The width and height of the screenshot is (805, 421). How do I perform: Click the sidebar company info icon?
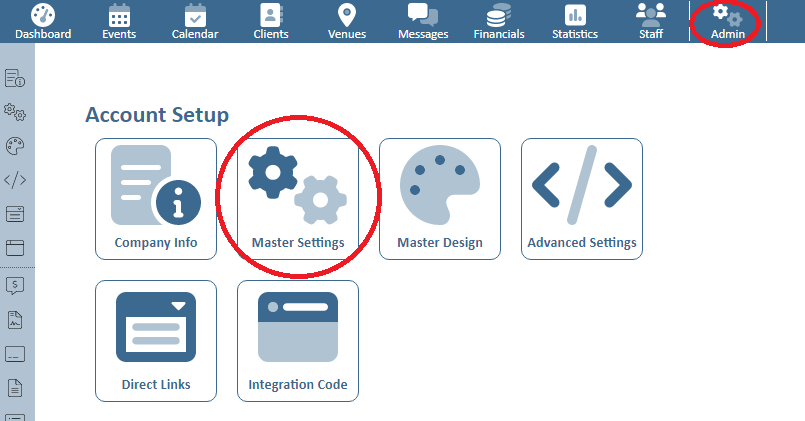point(15,78)
